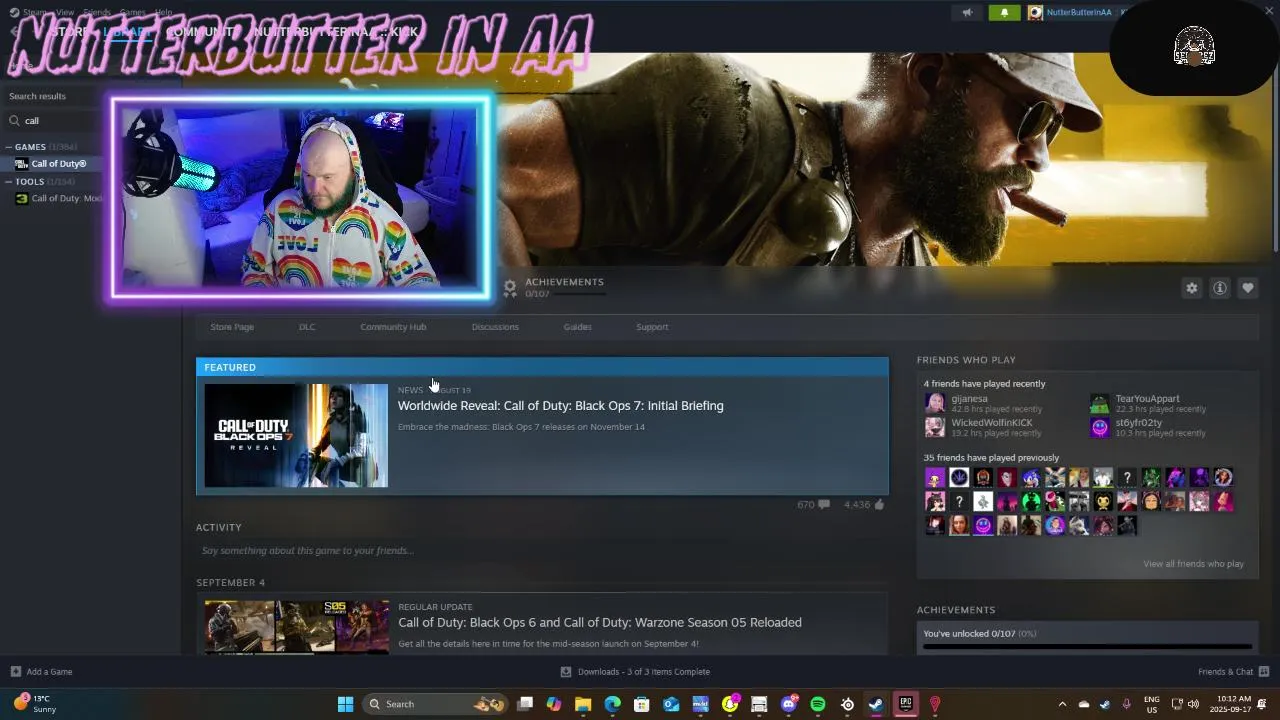Open the game settings gear icon

(1192, 288)
